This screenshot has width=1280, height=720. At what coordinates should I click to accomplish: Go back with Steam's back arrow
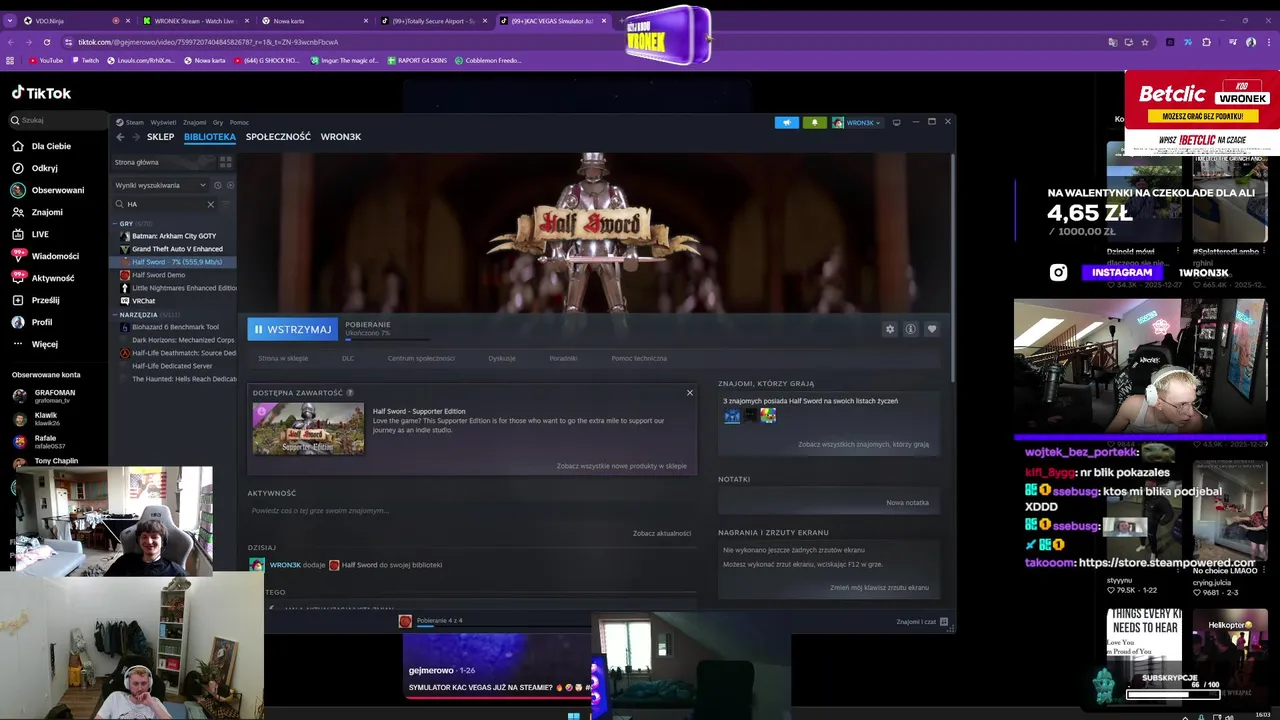tap(120, 137)
